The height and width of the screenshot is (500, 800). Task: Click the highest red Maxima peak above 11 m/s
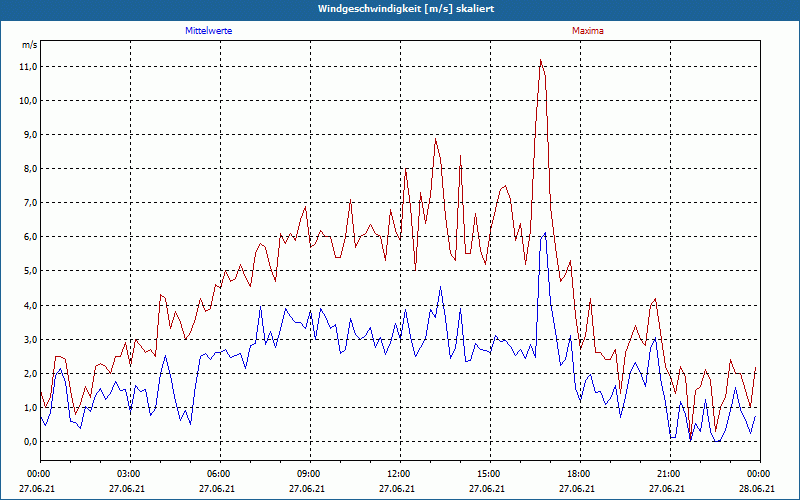541,61
